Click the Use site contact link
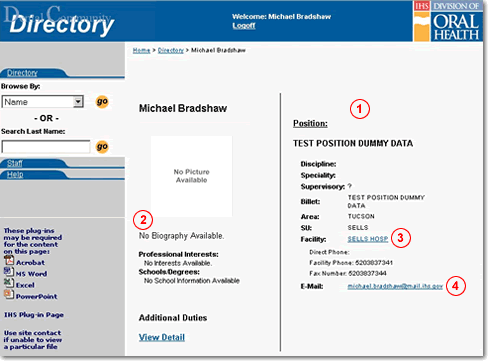This screenshot has height=361, width=488. [33, 340]
